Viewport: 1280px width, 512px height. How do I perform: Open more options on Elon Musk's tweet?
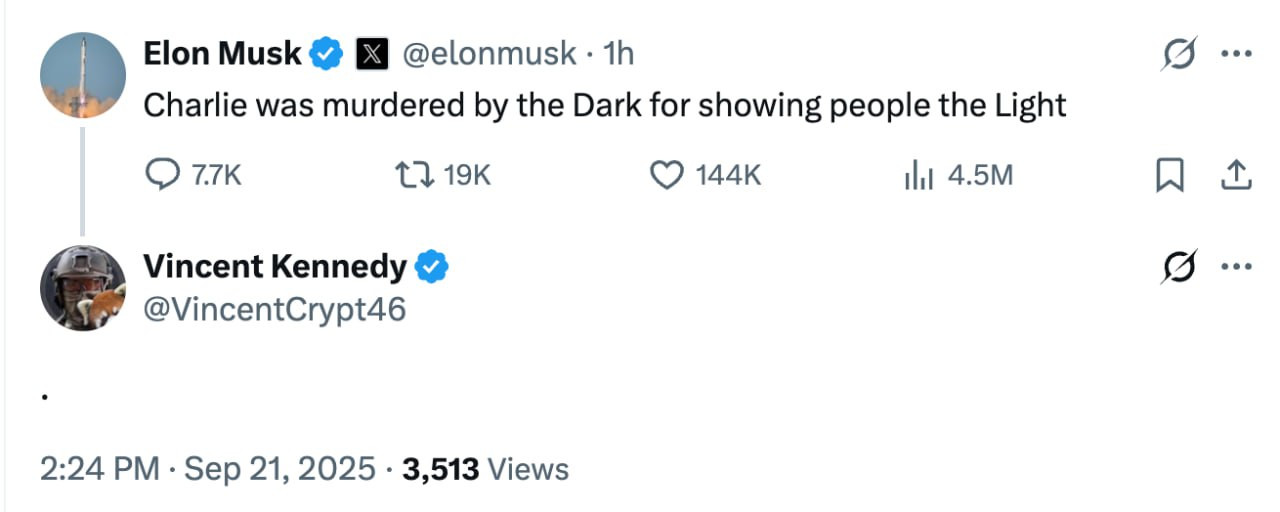[x=1236, y=55]
